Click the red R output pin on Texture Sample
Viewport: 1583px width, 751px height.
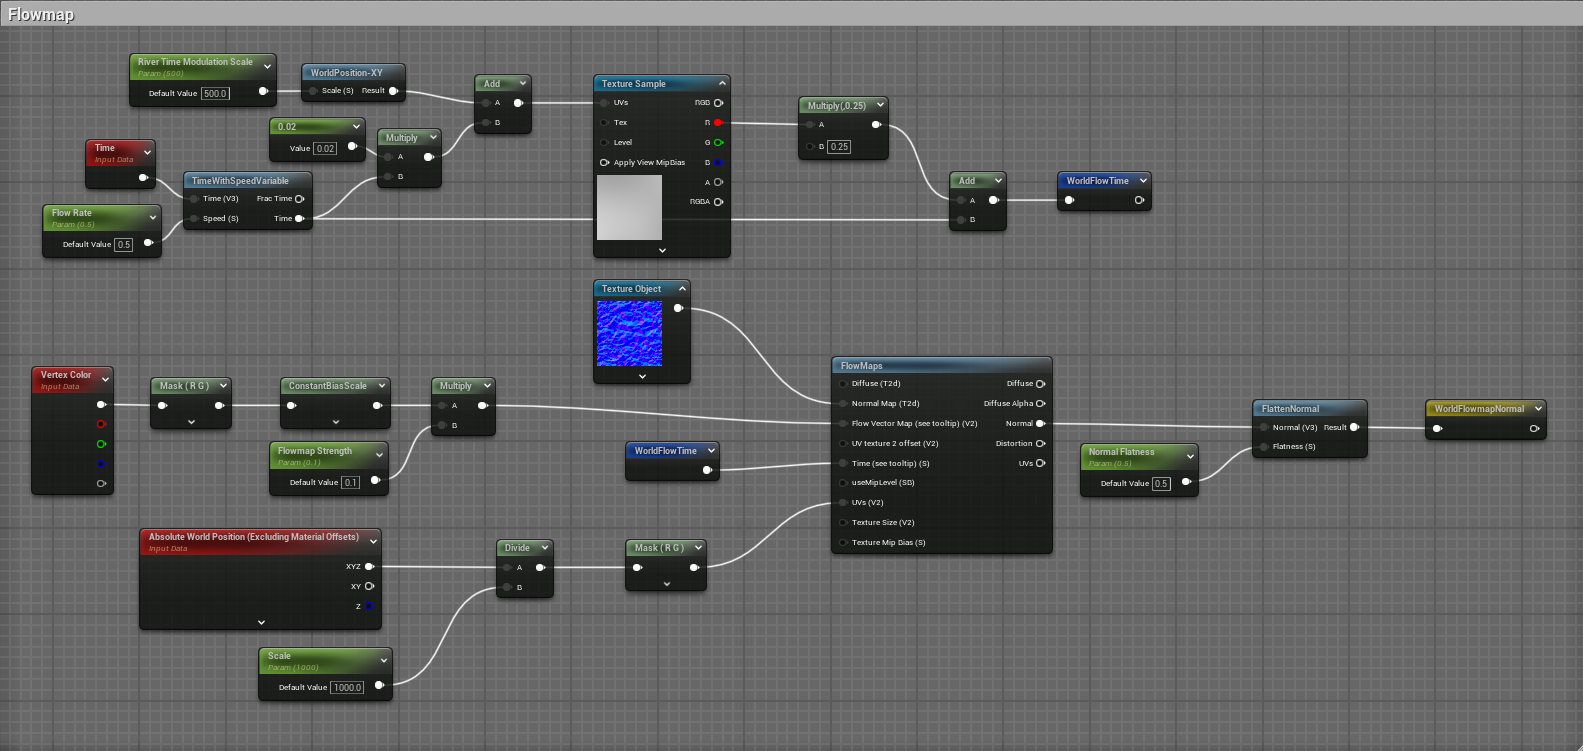tap(718, 123)
